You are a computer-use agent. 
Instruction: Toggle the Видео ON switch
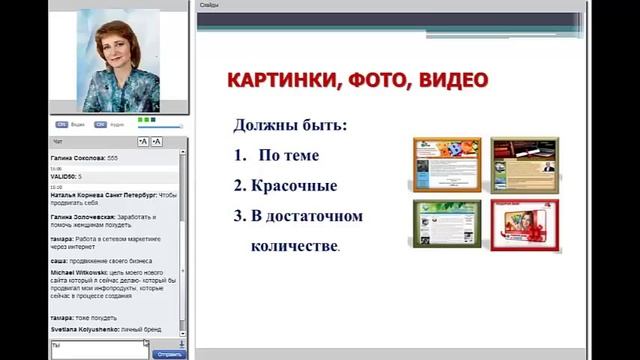(62, 124)
